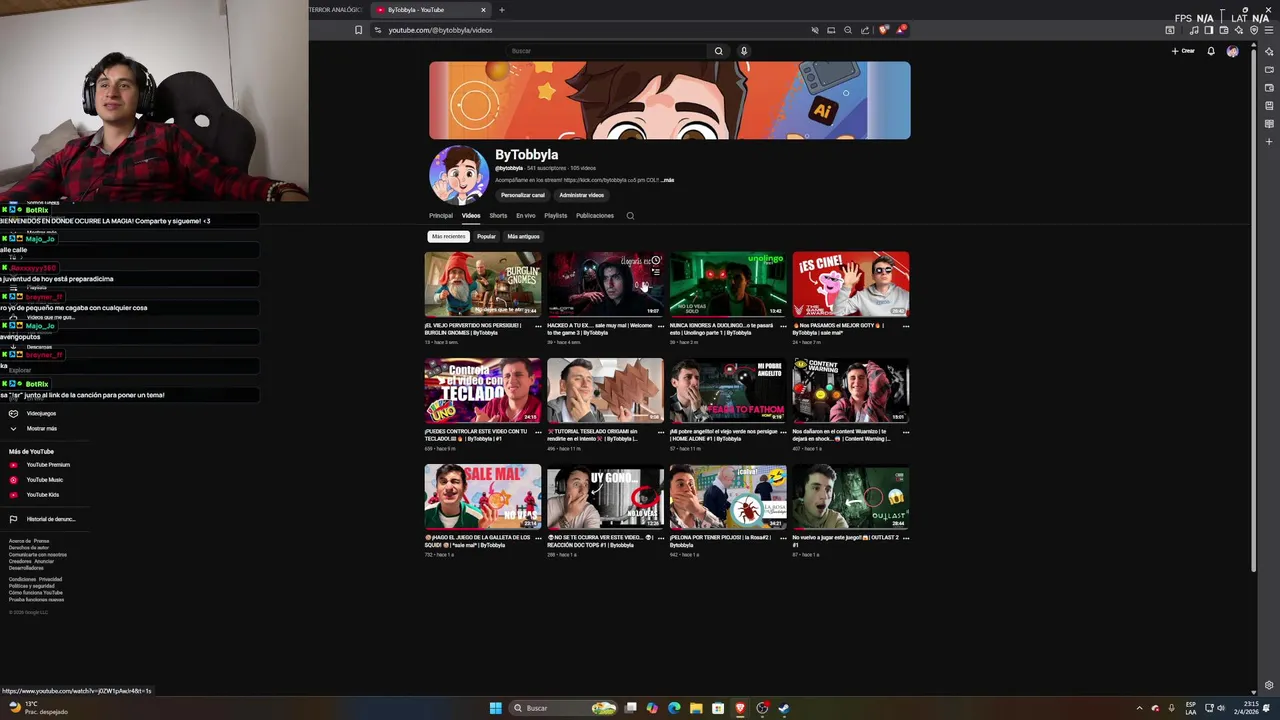Switch to the En vivo channel tab

coord(526,216)
